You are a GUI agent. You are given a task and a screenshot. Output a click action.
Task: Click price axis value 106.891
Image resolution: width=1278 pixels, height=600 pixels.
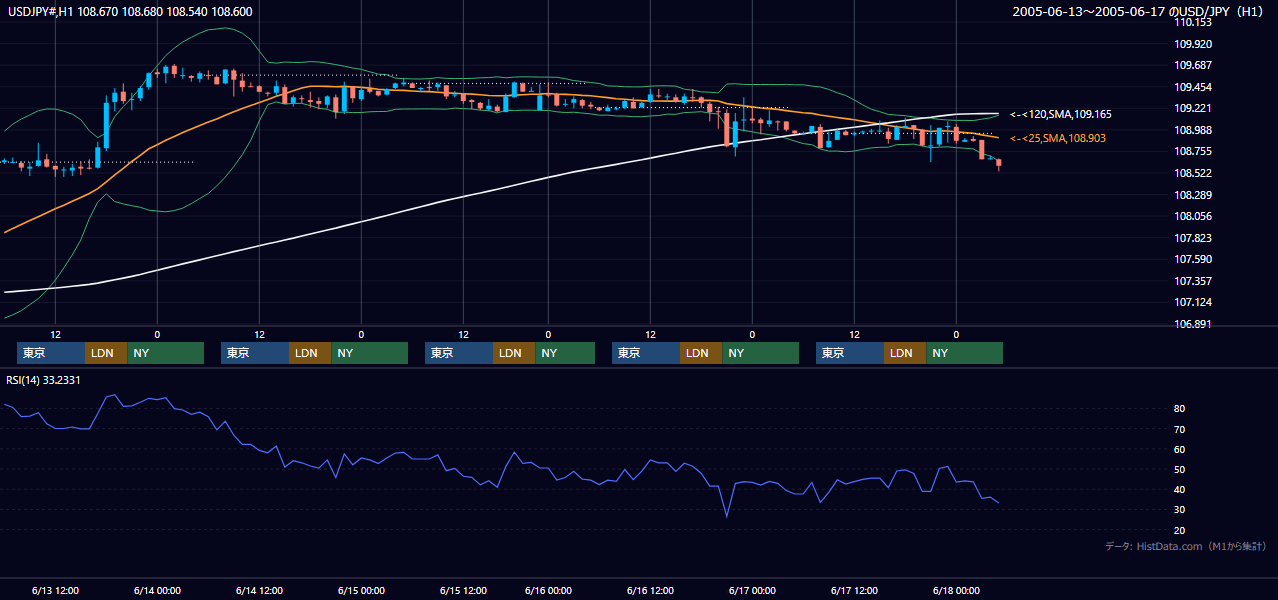click(1193, 324)
